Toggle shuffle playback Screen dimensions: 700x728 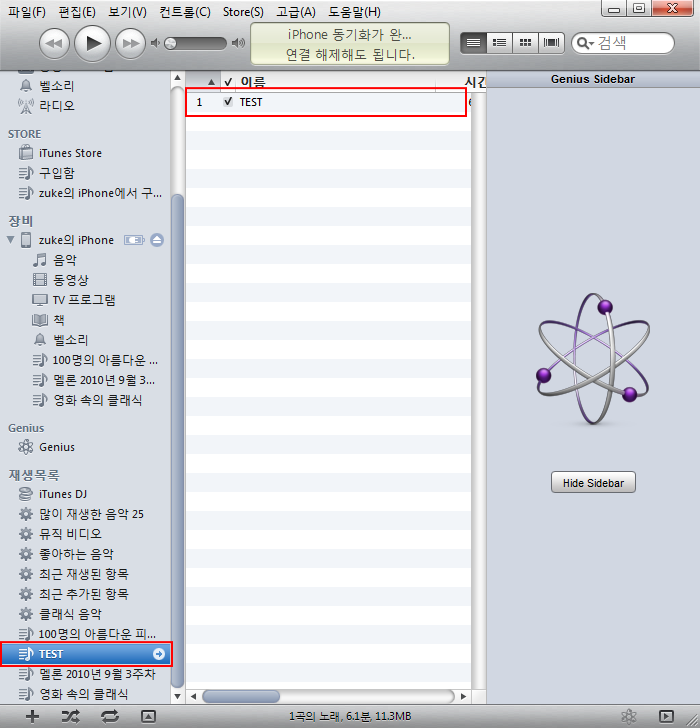click(x=71, y=716)
